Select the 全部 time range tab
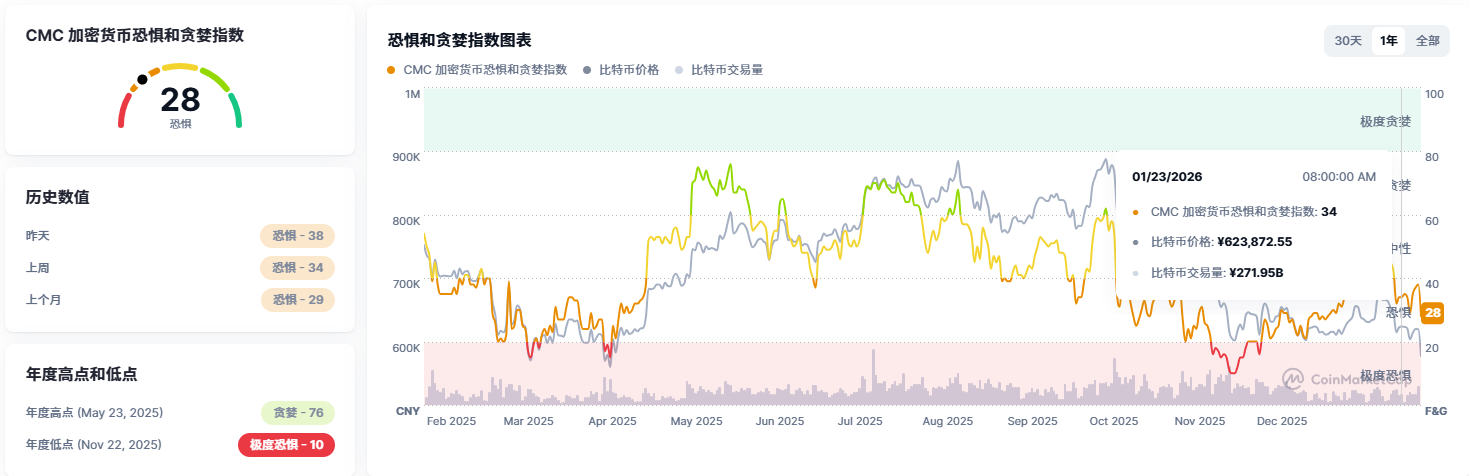The image size is (1469, 476). (1427, 41)
